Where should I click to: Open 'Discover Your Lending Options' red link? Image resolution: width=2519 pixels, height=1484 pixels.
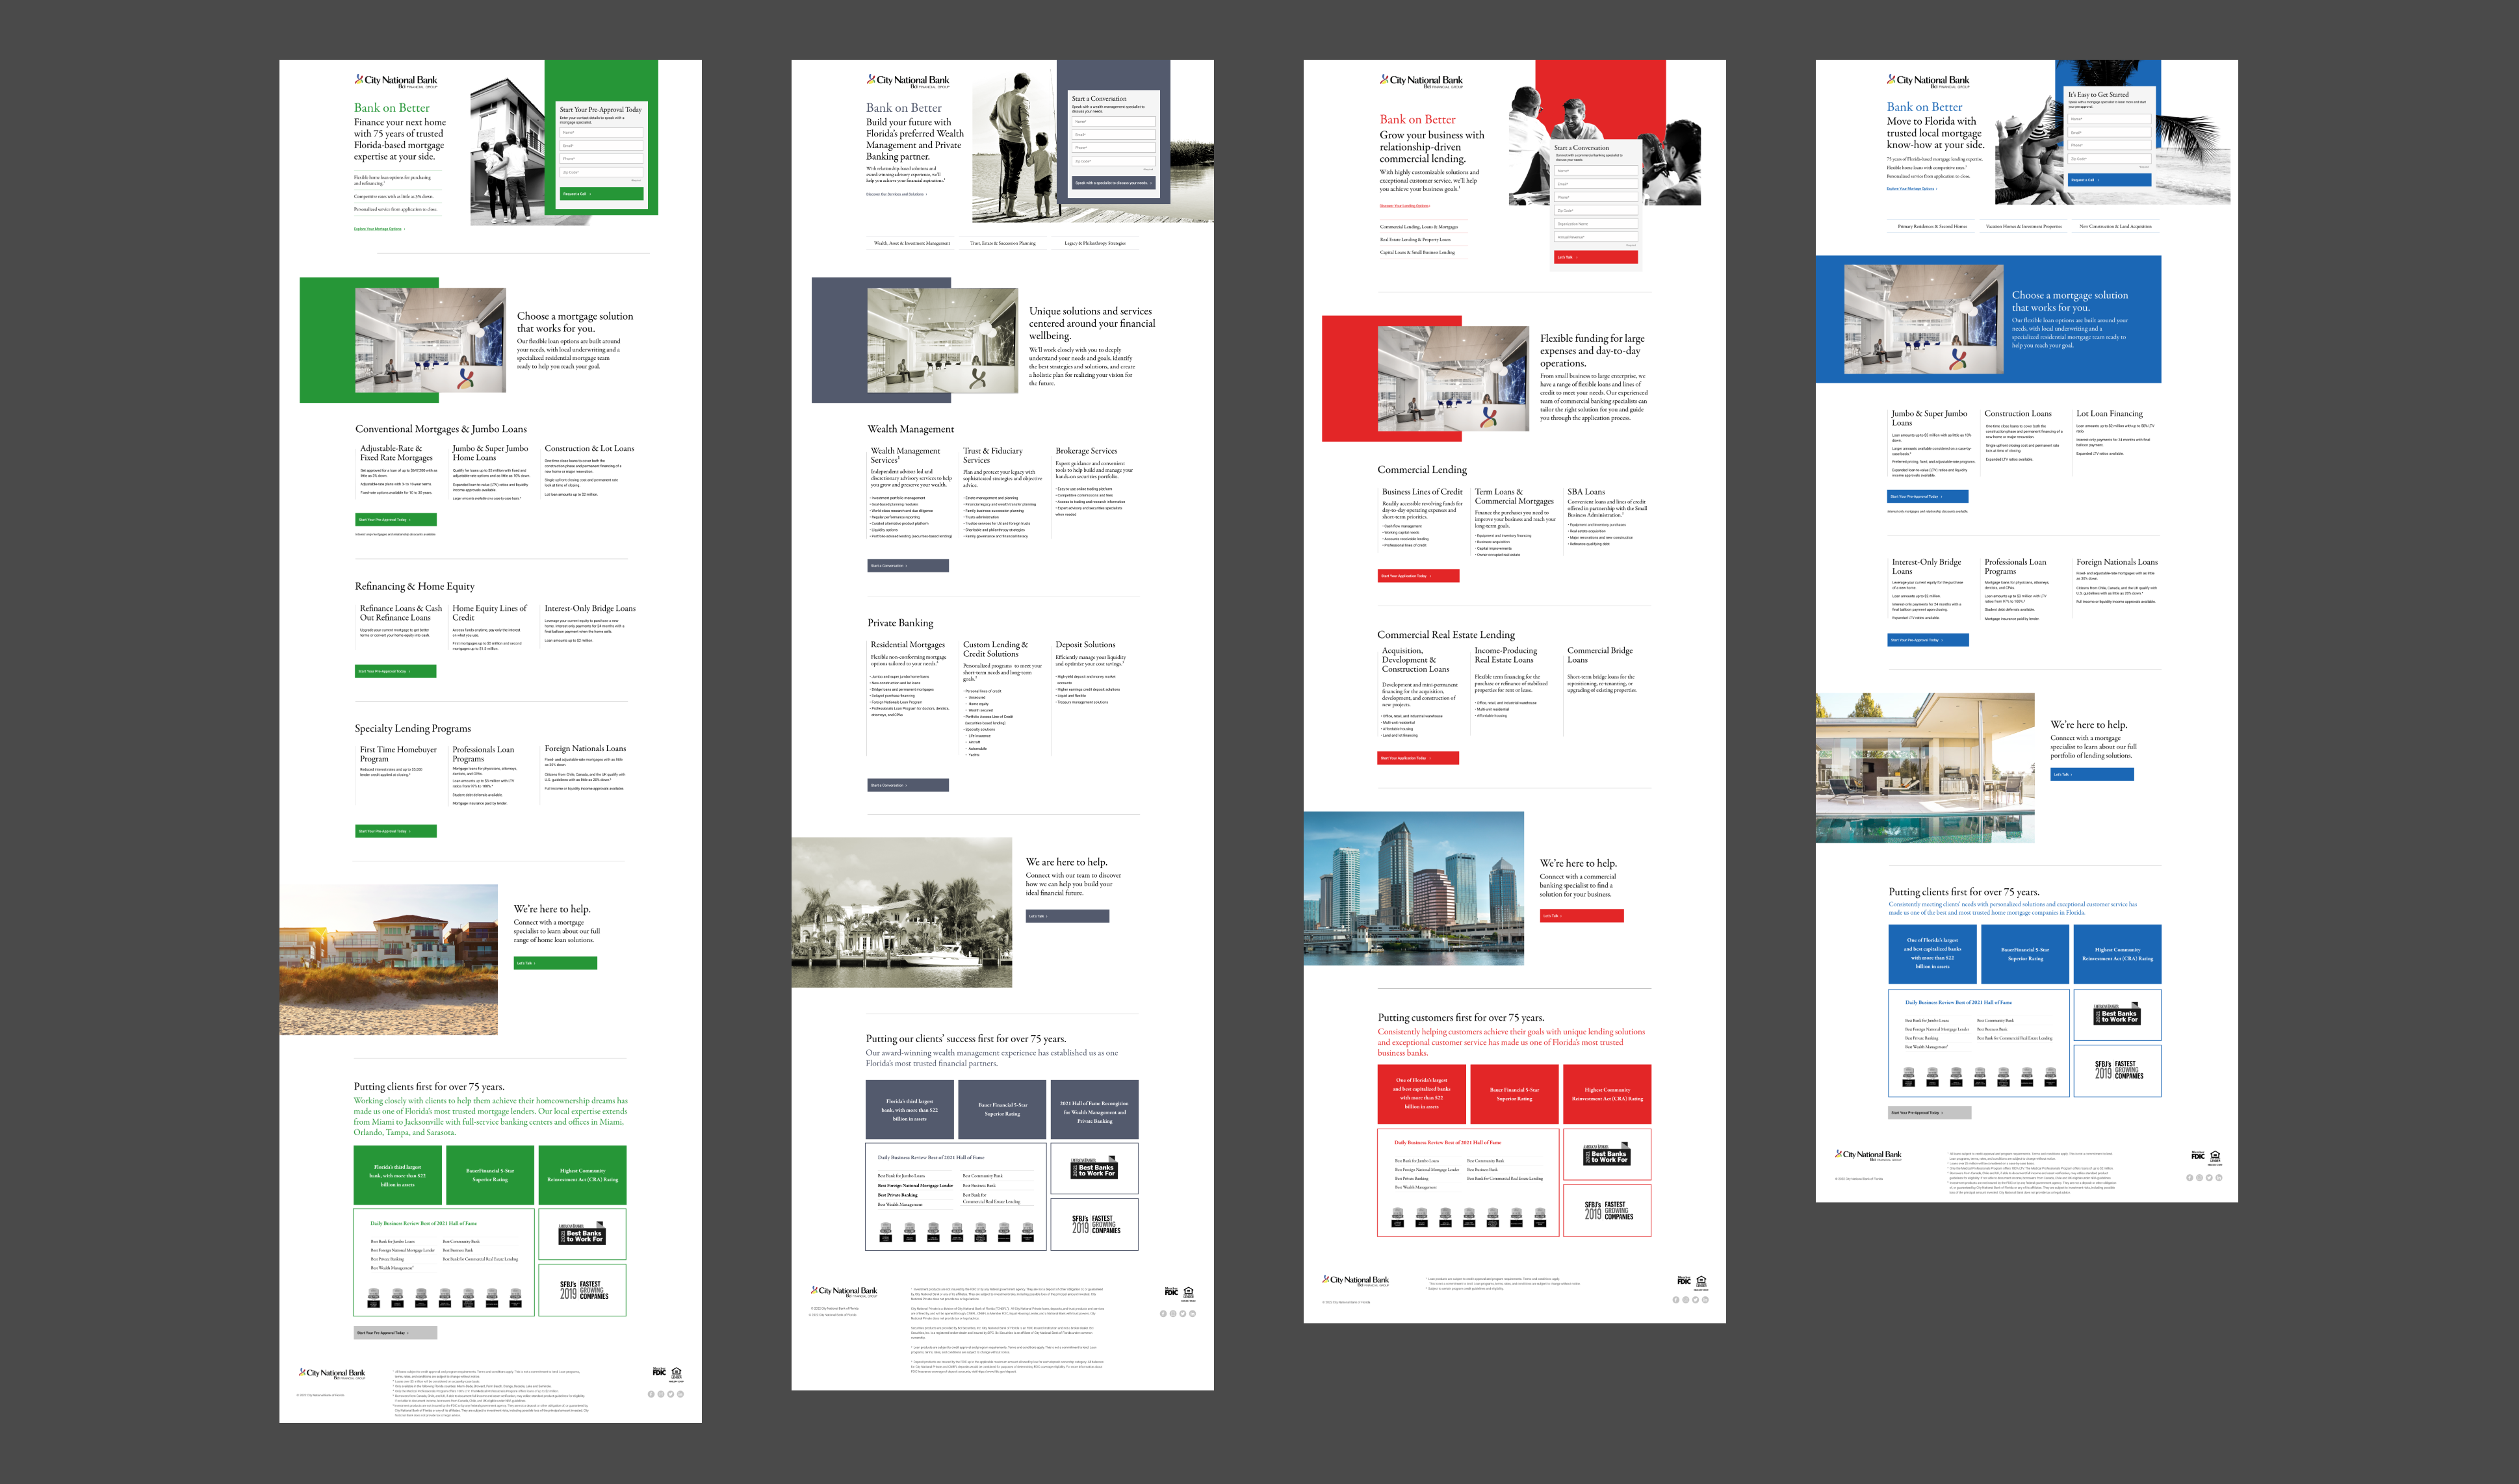(1405, 206)
